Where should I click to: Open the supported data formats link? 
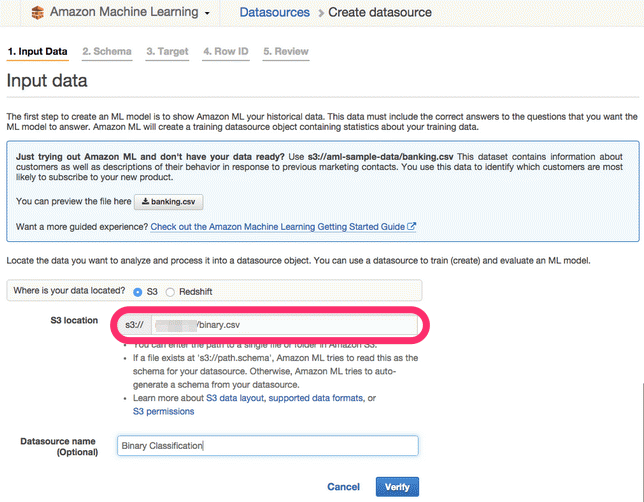(x=315, y=398)
